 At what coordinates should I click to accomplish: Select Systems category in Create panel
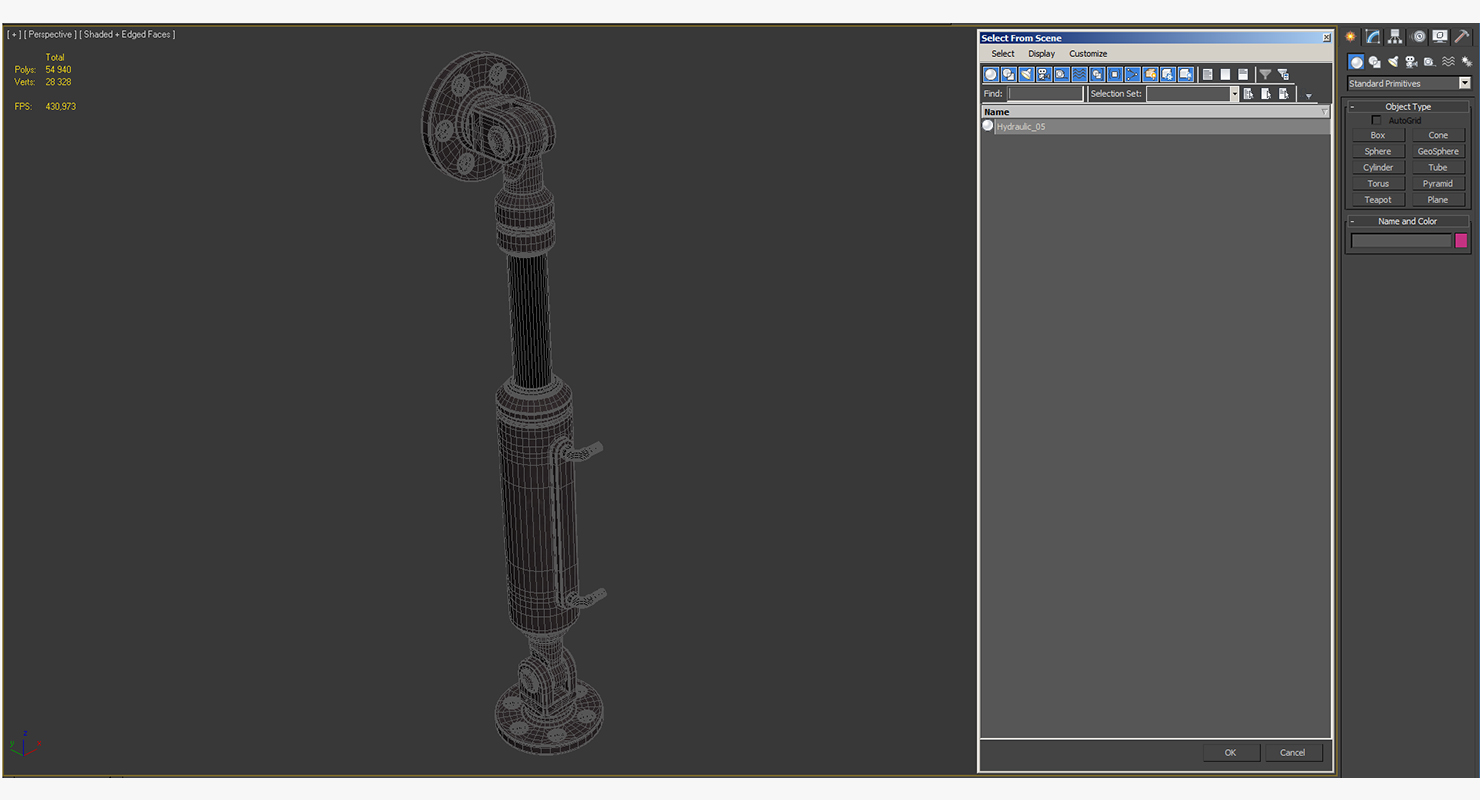pyautogui.click(x=1466, y=62)
